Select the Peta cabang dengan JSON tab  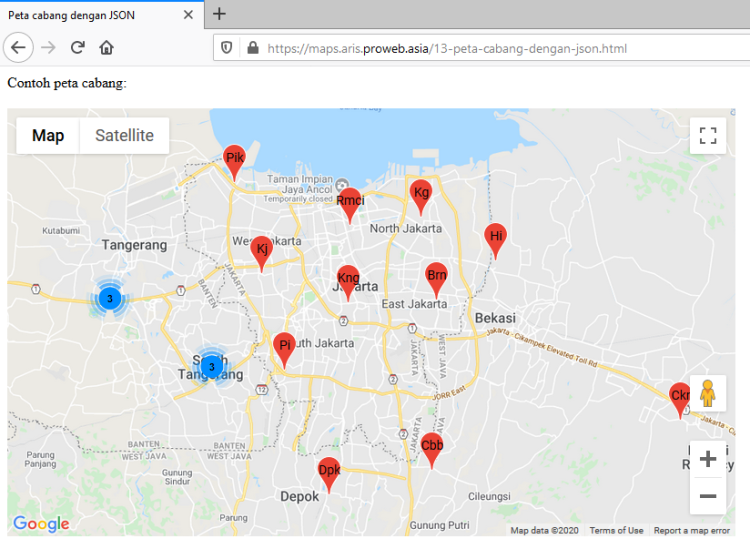coord(102,15)
